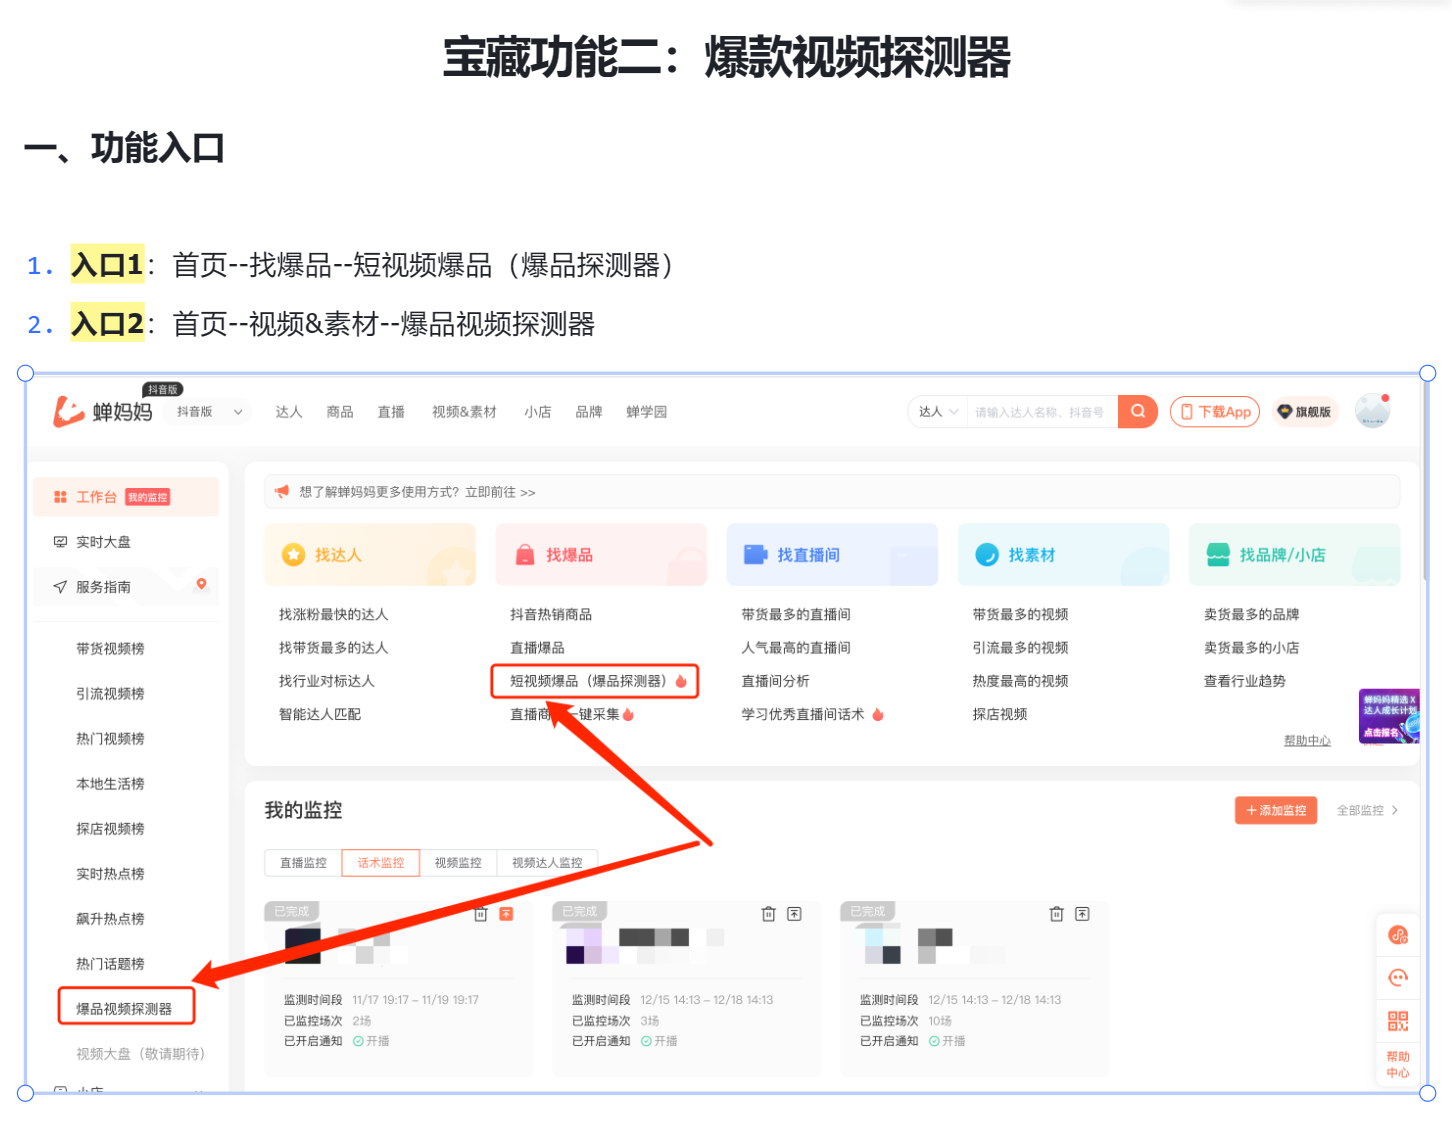Select 爆品视频探测器 in the sidebar
The height and width of the screenshot is (1131, 1452).
(x=125, y=1009)
